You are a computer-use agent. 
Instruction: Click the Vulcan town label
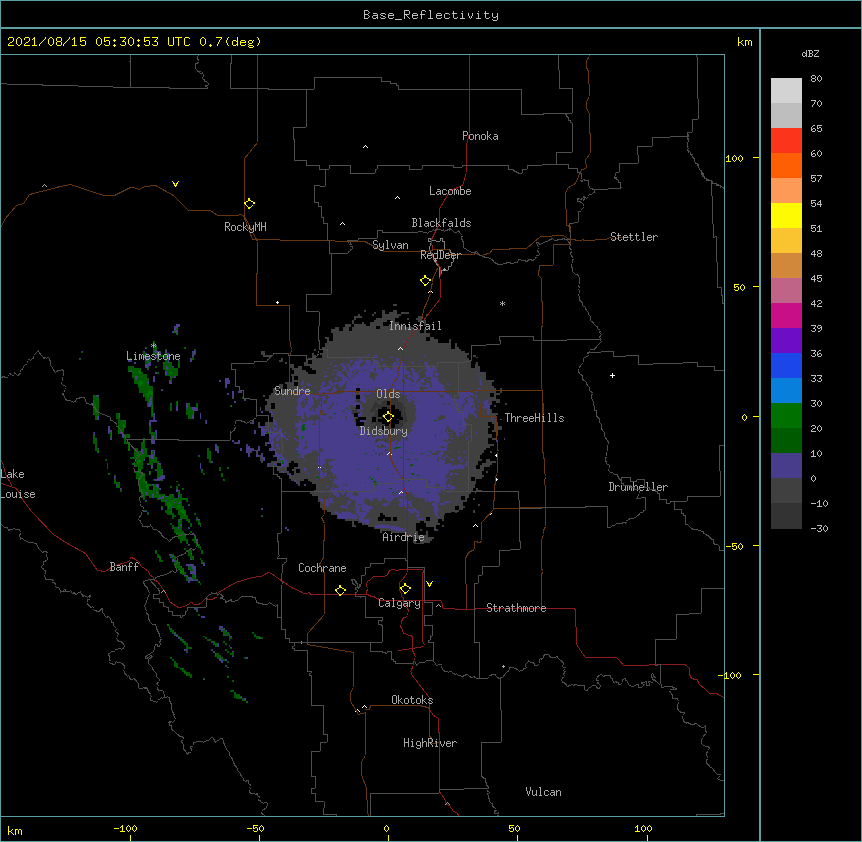click(543, 792)
